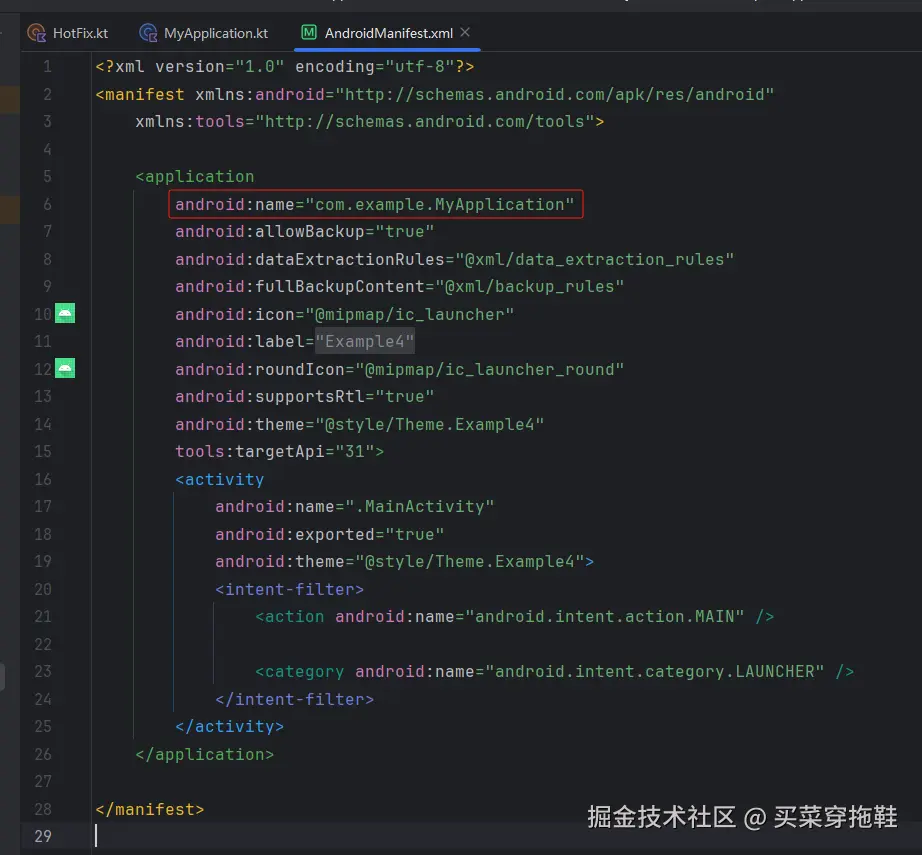This screenshot has width=922, height=855.
Task: Switch to the MyApplication.kt tab
Action: [x=203, y=33]
